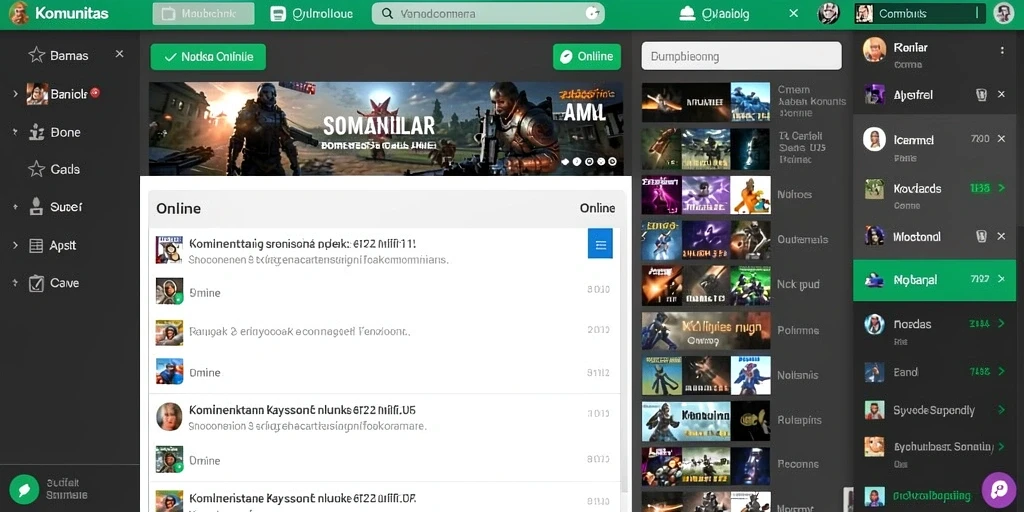Viewport: 1024px width, 512px height.
Task: Open the SOMANILAR banner image
Action: 386,129
